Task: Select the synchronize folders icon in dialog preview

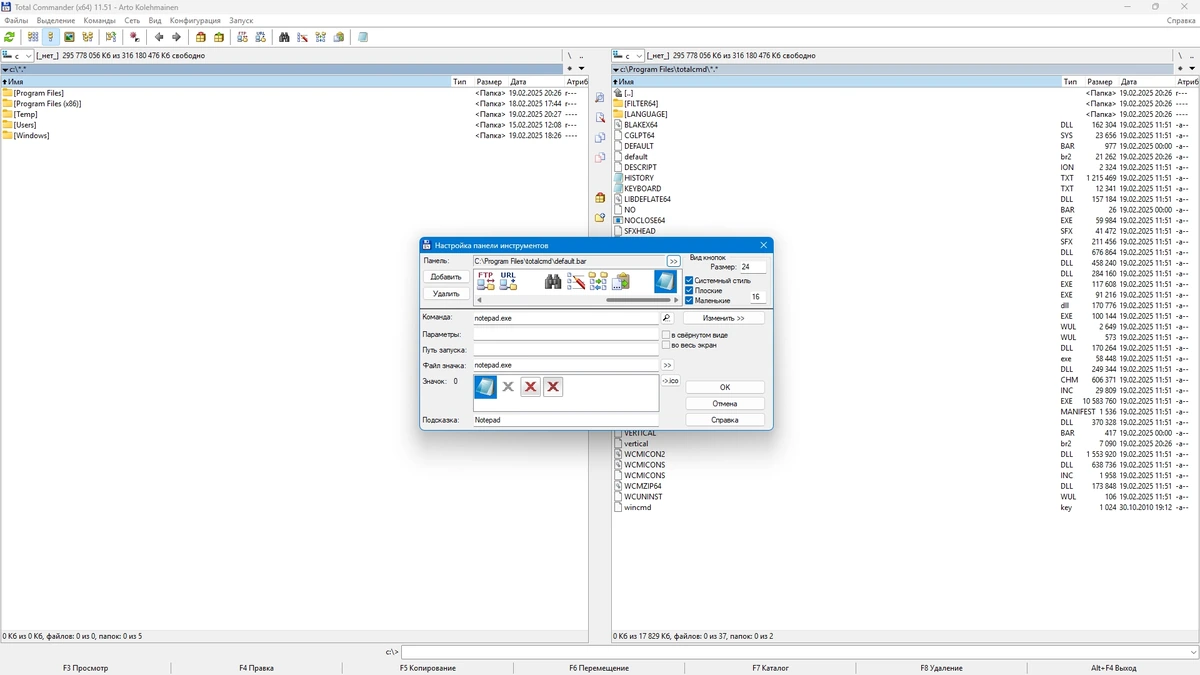Action: (x=598, y=281)
